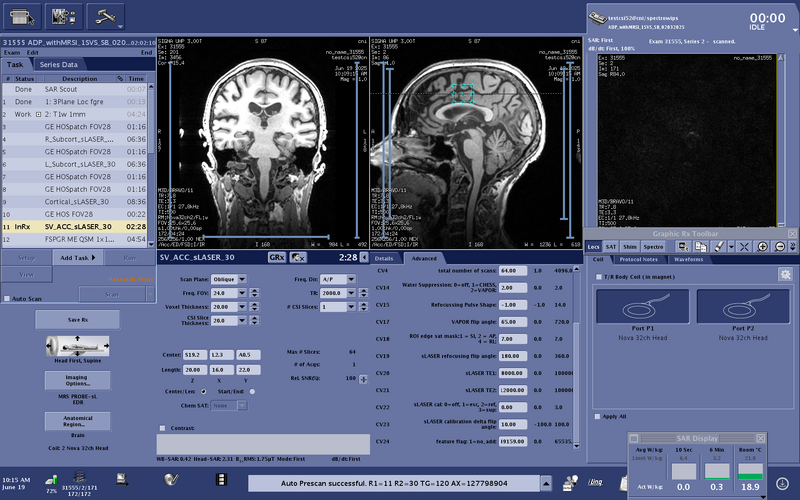Collapse scan parameters with the left arrow by 2:28
Screen dimensions: 800x500
click(364, 257)
